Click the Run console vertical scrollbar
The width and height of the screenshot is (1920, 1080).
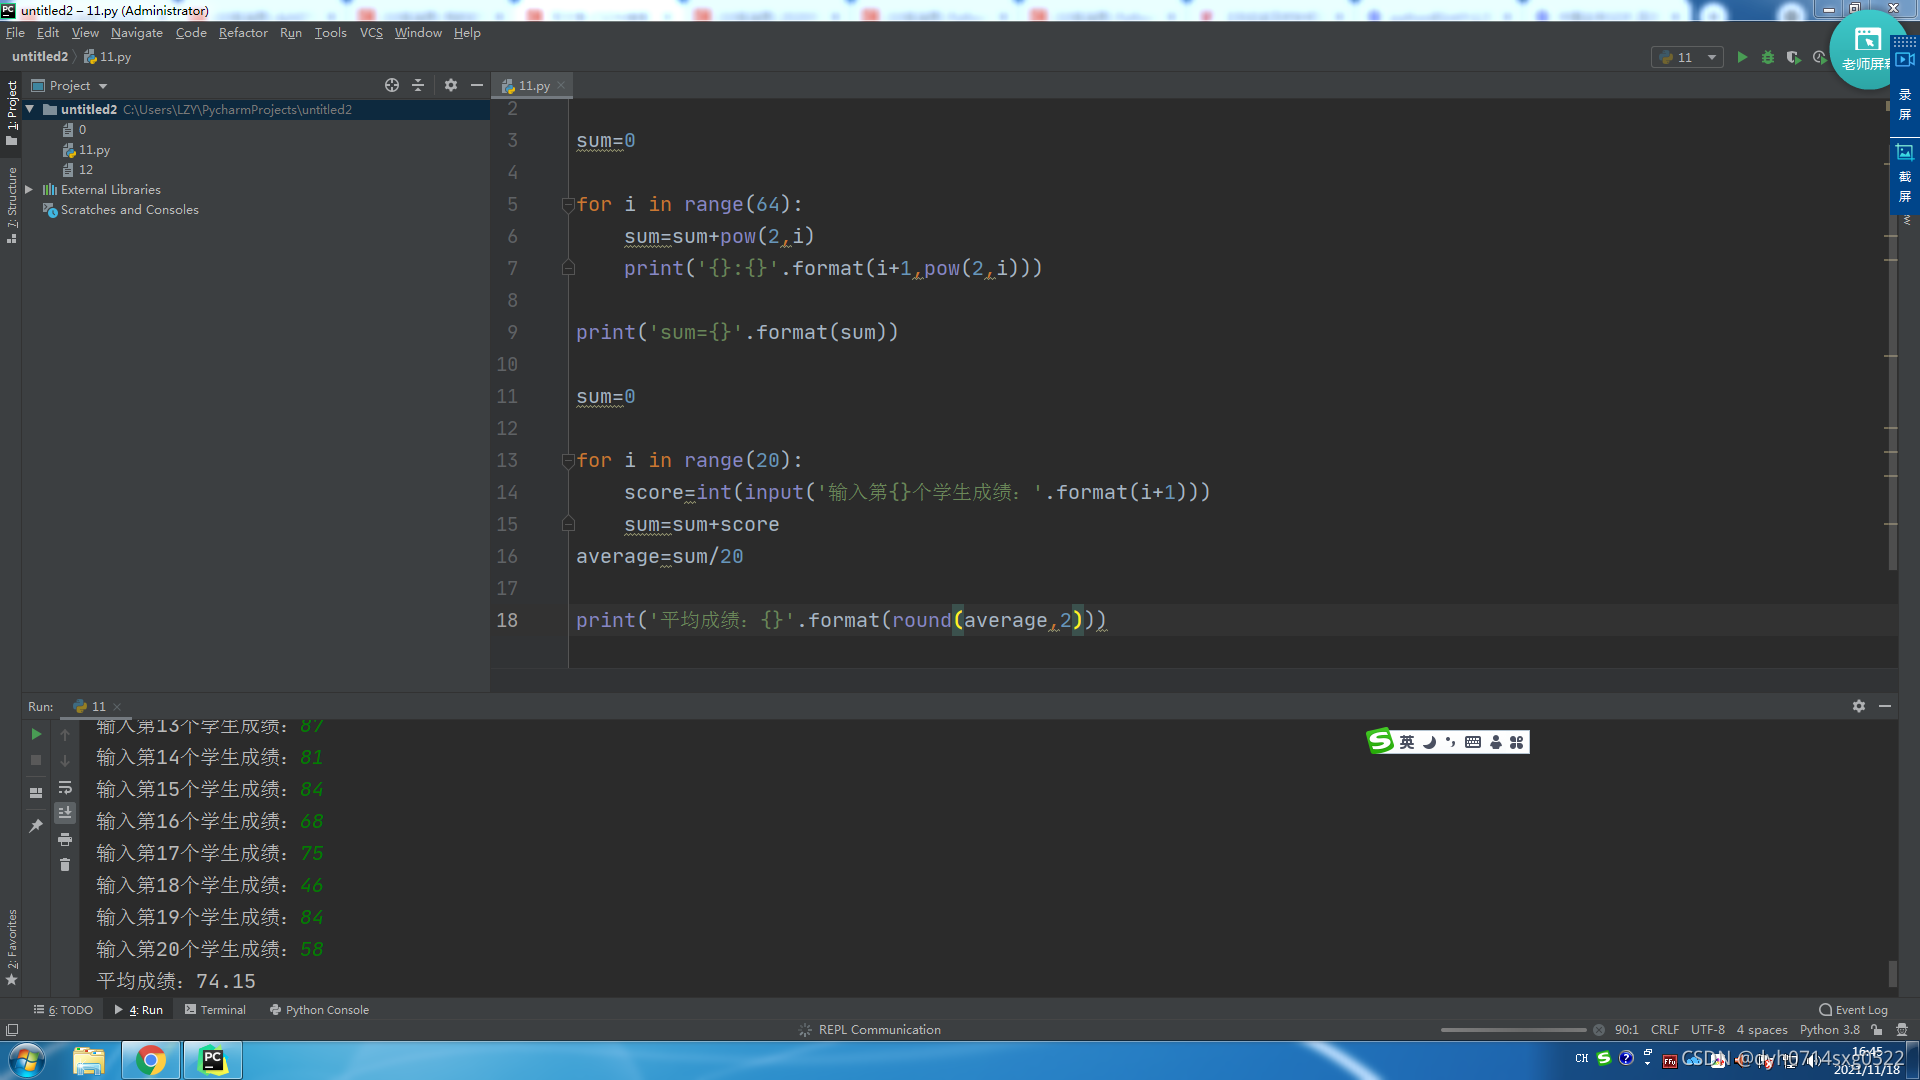[1892, 972]
